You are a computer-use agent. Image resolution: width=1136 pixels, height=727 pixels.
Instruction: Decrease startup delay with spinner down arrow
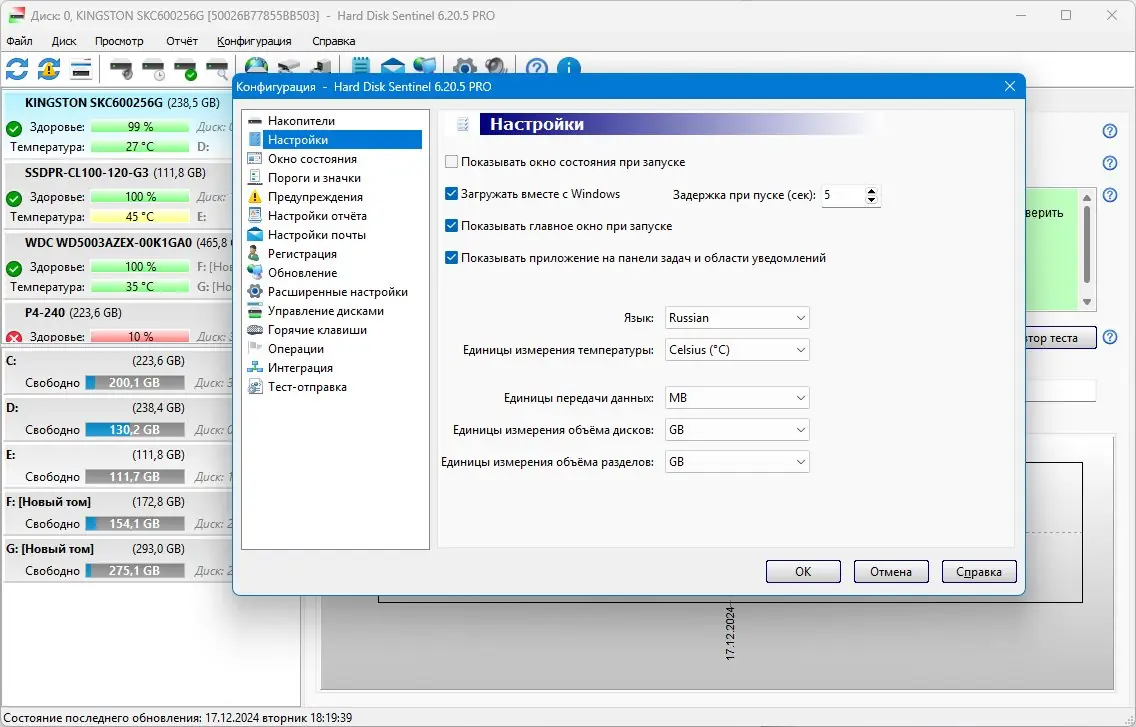pos(872,200)
